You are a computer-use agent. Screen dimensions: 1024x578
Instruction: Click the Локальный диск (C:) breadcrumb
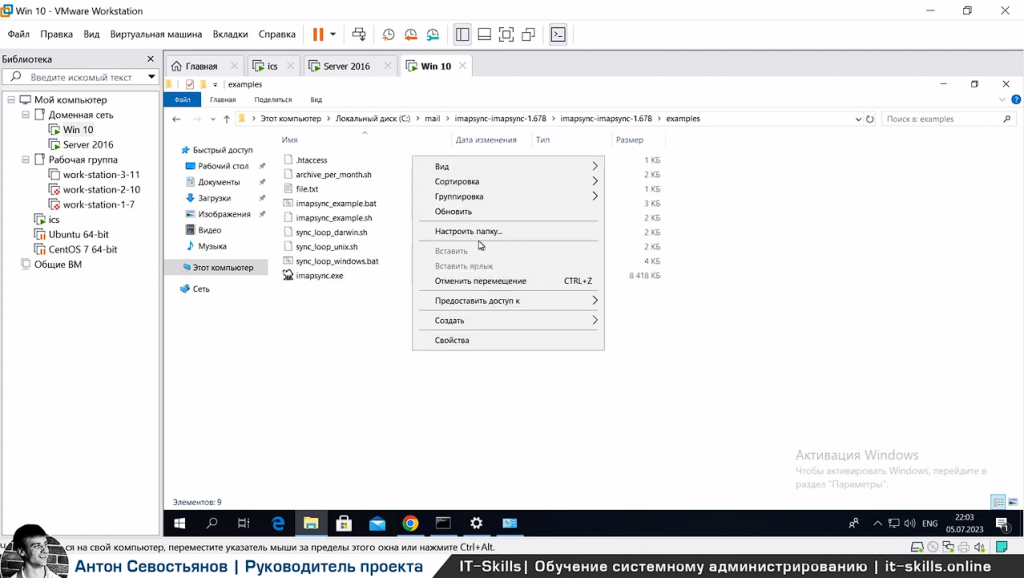pyautogui.click(x=373, y=119)
